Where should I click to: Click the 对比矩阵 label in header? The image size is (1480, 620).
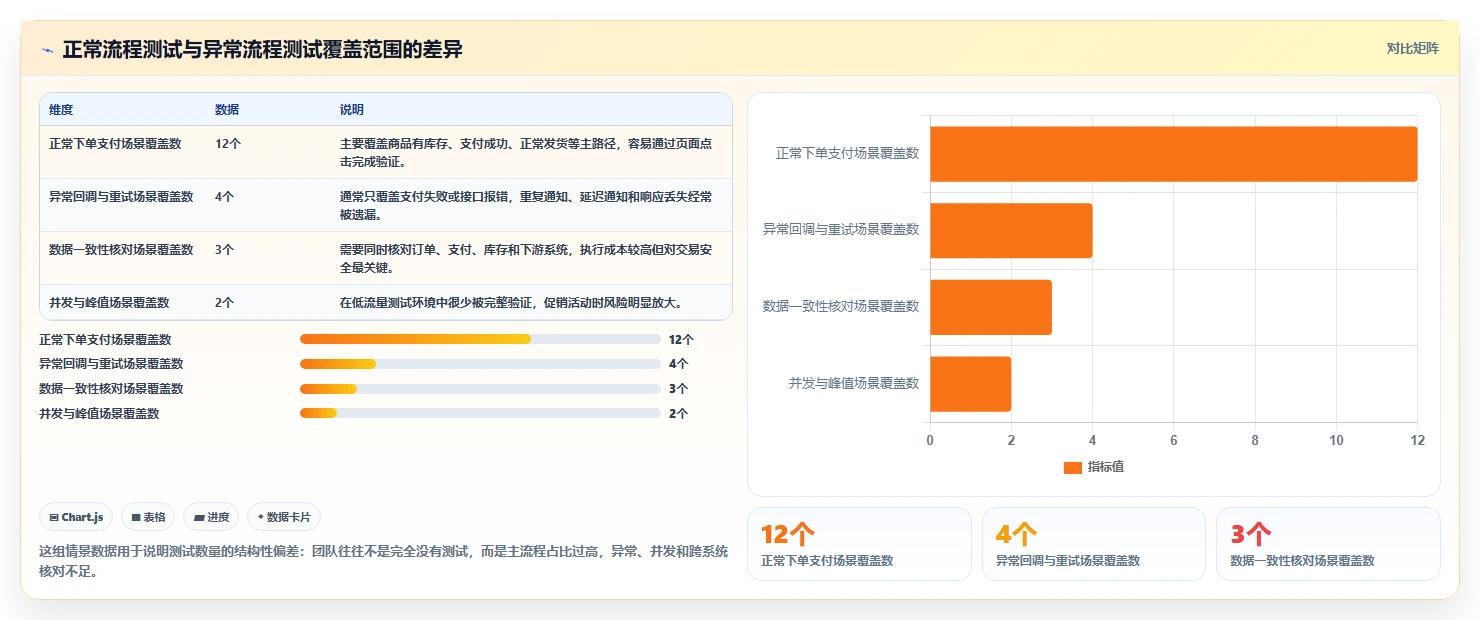pyautogui.click(x=1412, y=48)
